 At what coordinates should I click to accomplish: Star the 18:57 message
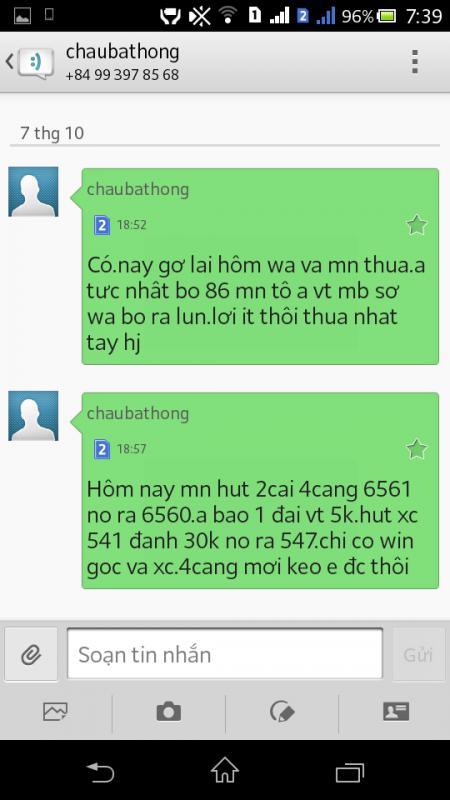tap(416, 449)
